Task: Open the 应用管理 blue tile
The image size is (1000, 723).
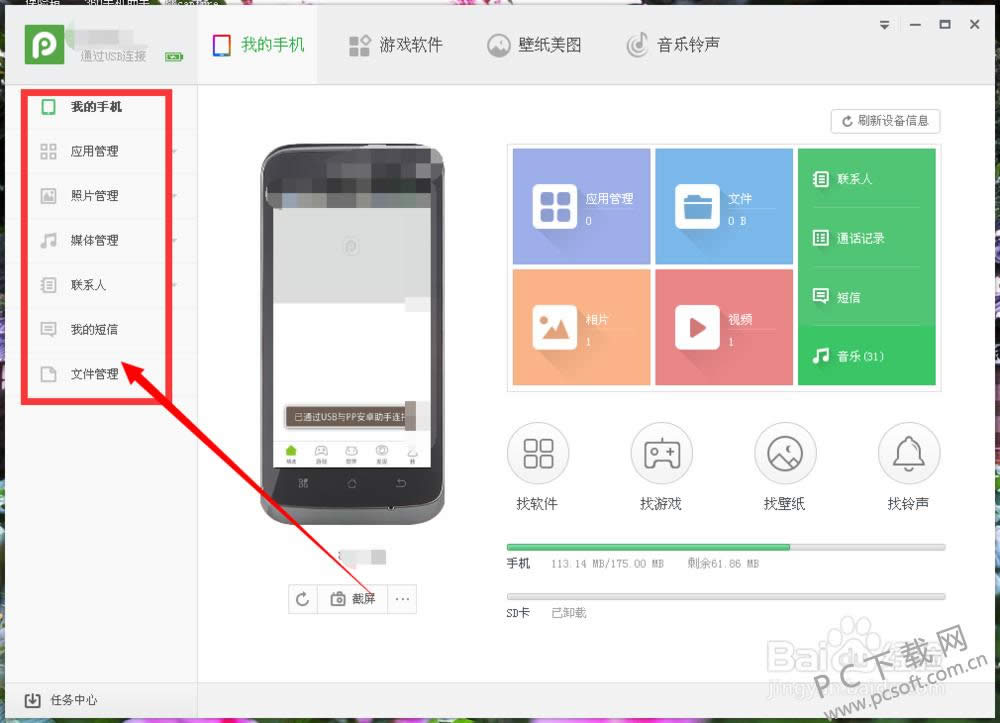Action: (x=581, y=205)
